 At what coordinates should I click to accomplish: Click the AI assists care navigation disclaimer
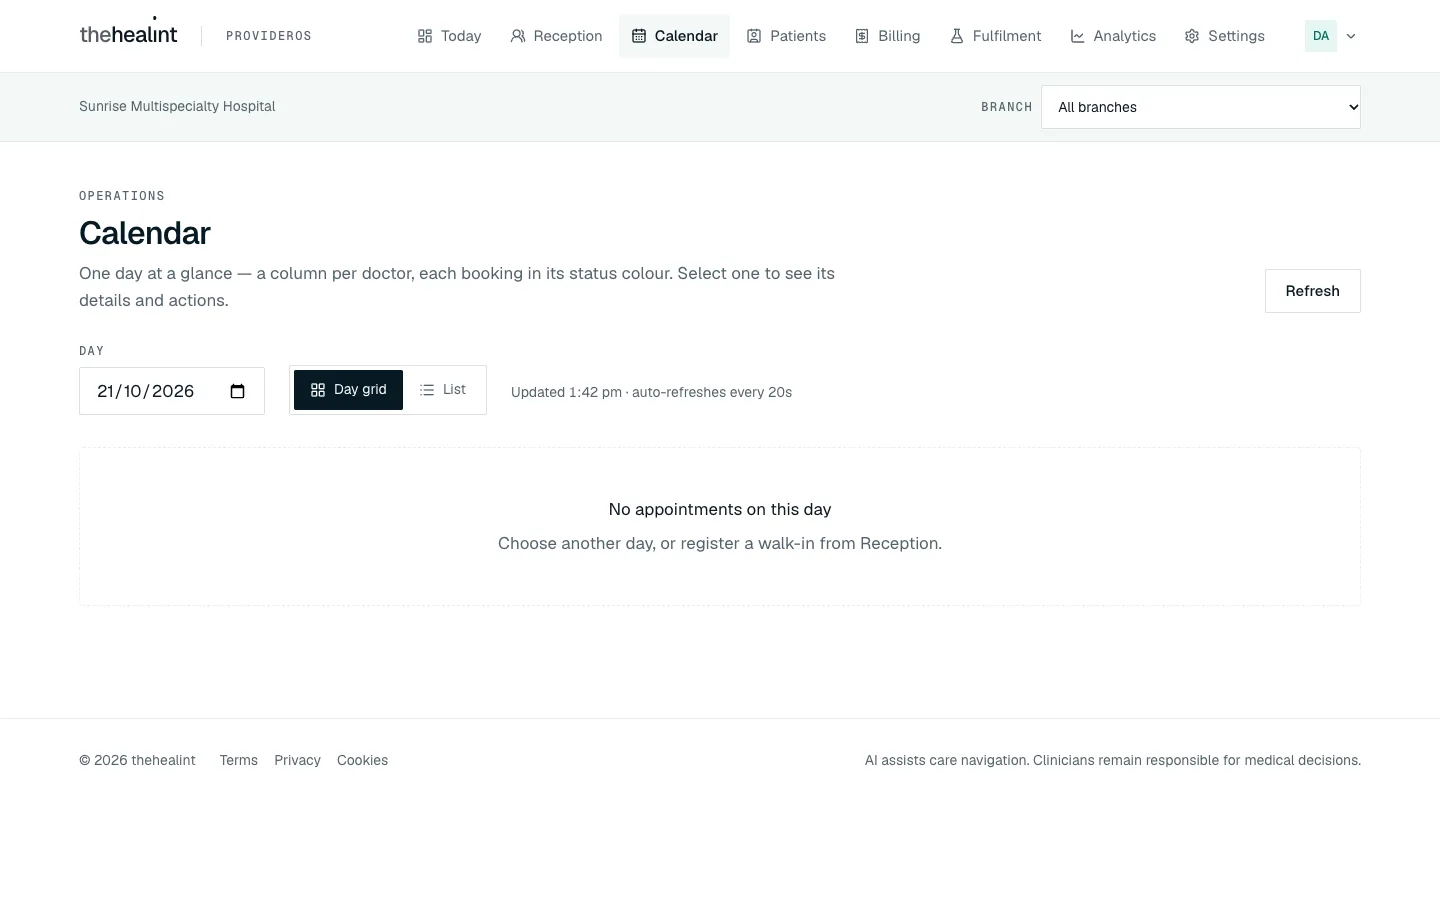1113,760
